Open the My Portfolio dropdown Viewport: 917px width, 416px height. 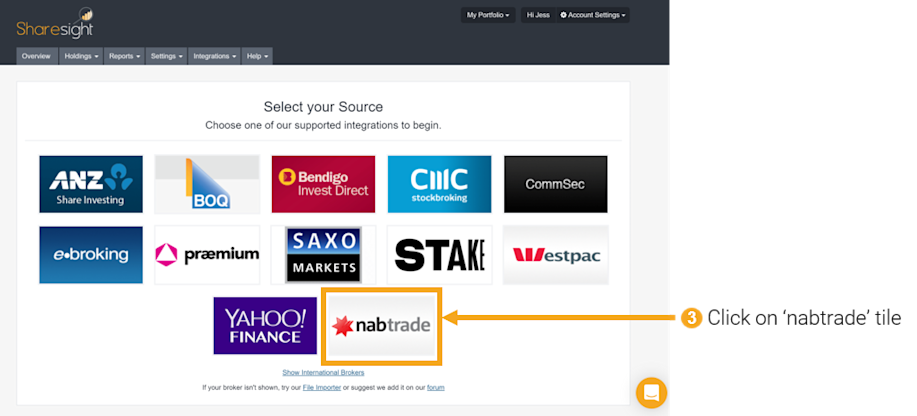(x=488, y=15)
